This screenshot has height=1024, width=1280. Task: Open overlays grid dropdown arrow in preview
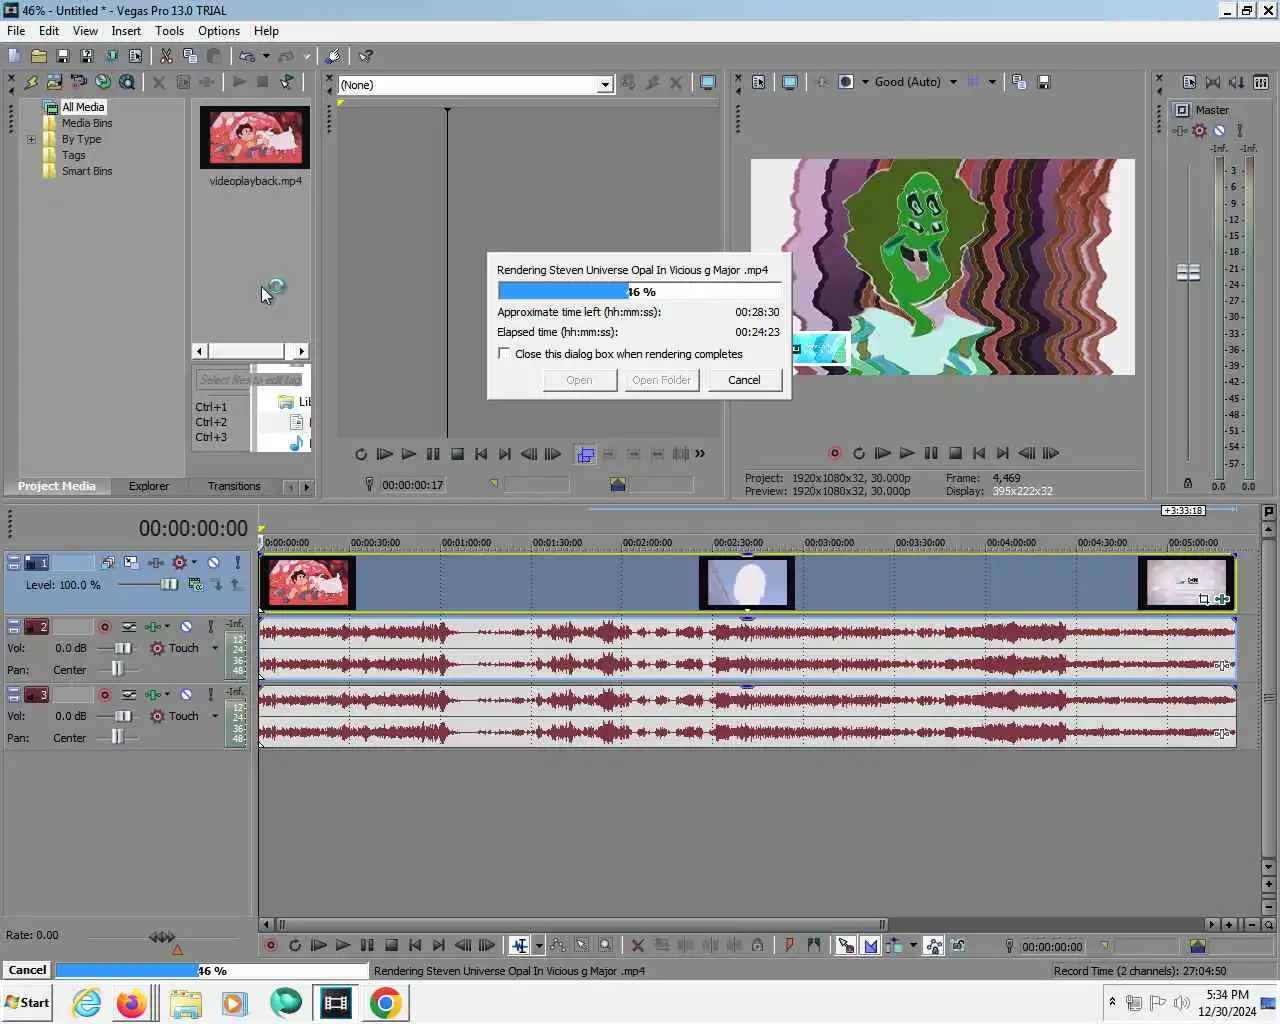(x=992, y=82)
